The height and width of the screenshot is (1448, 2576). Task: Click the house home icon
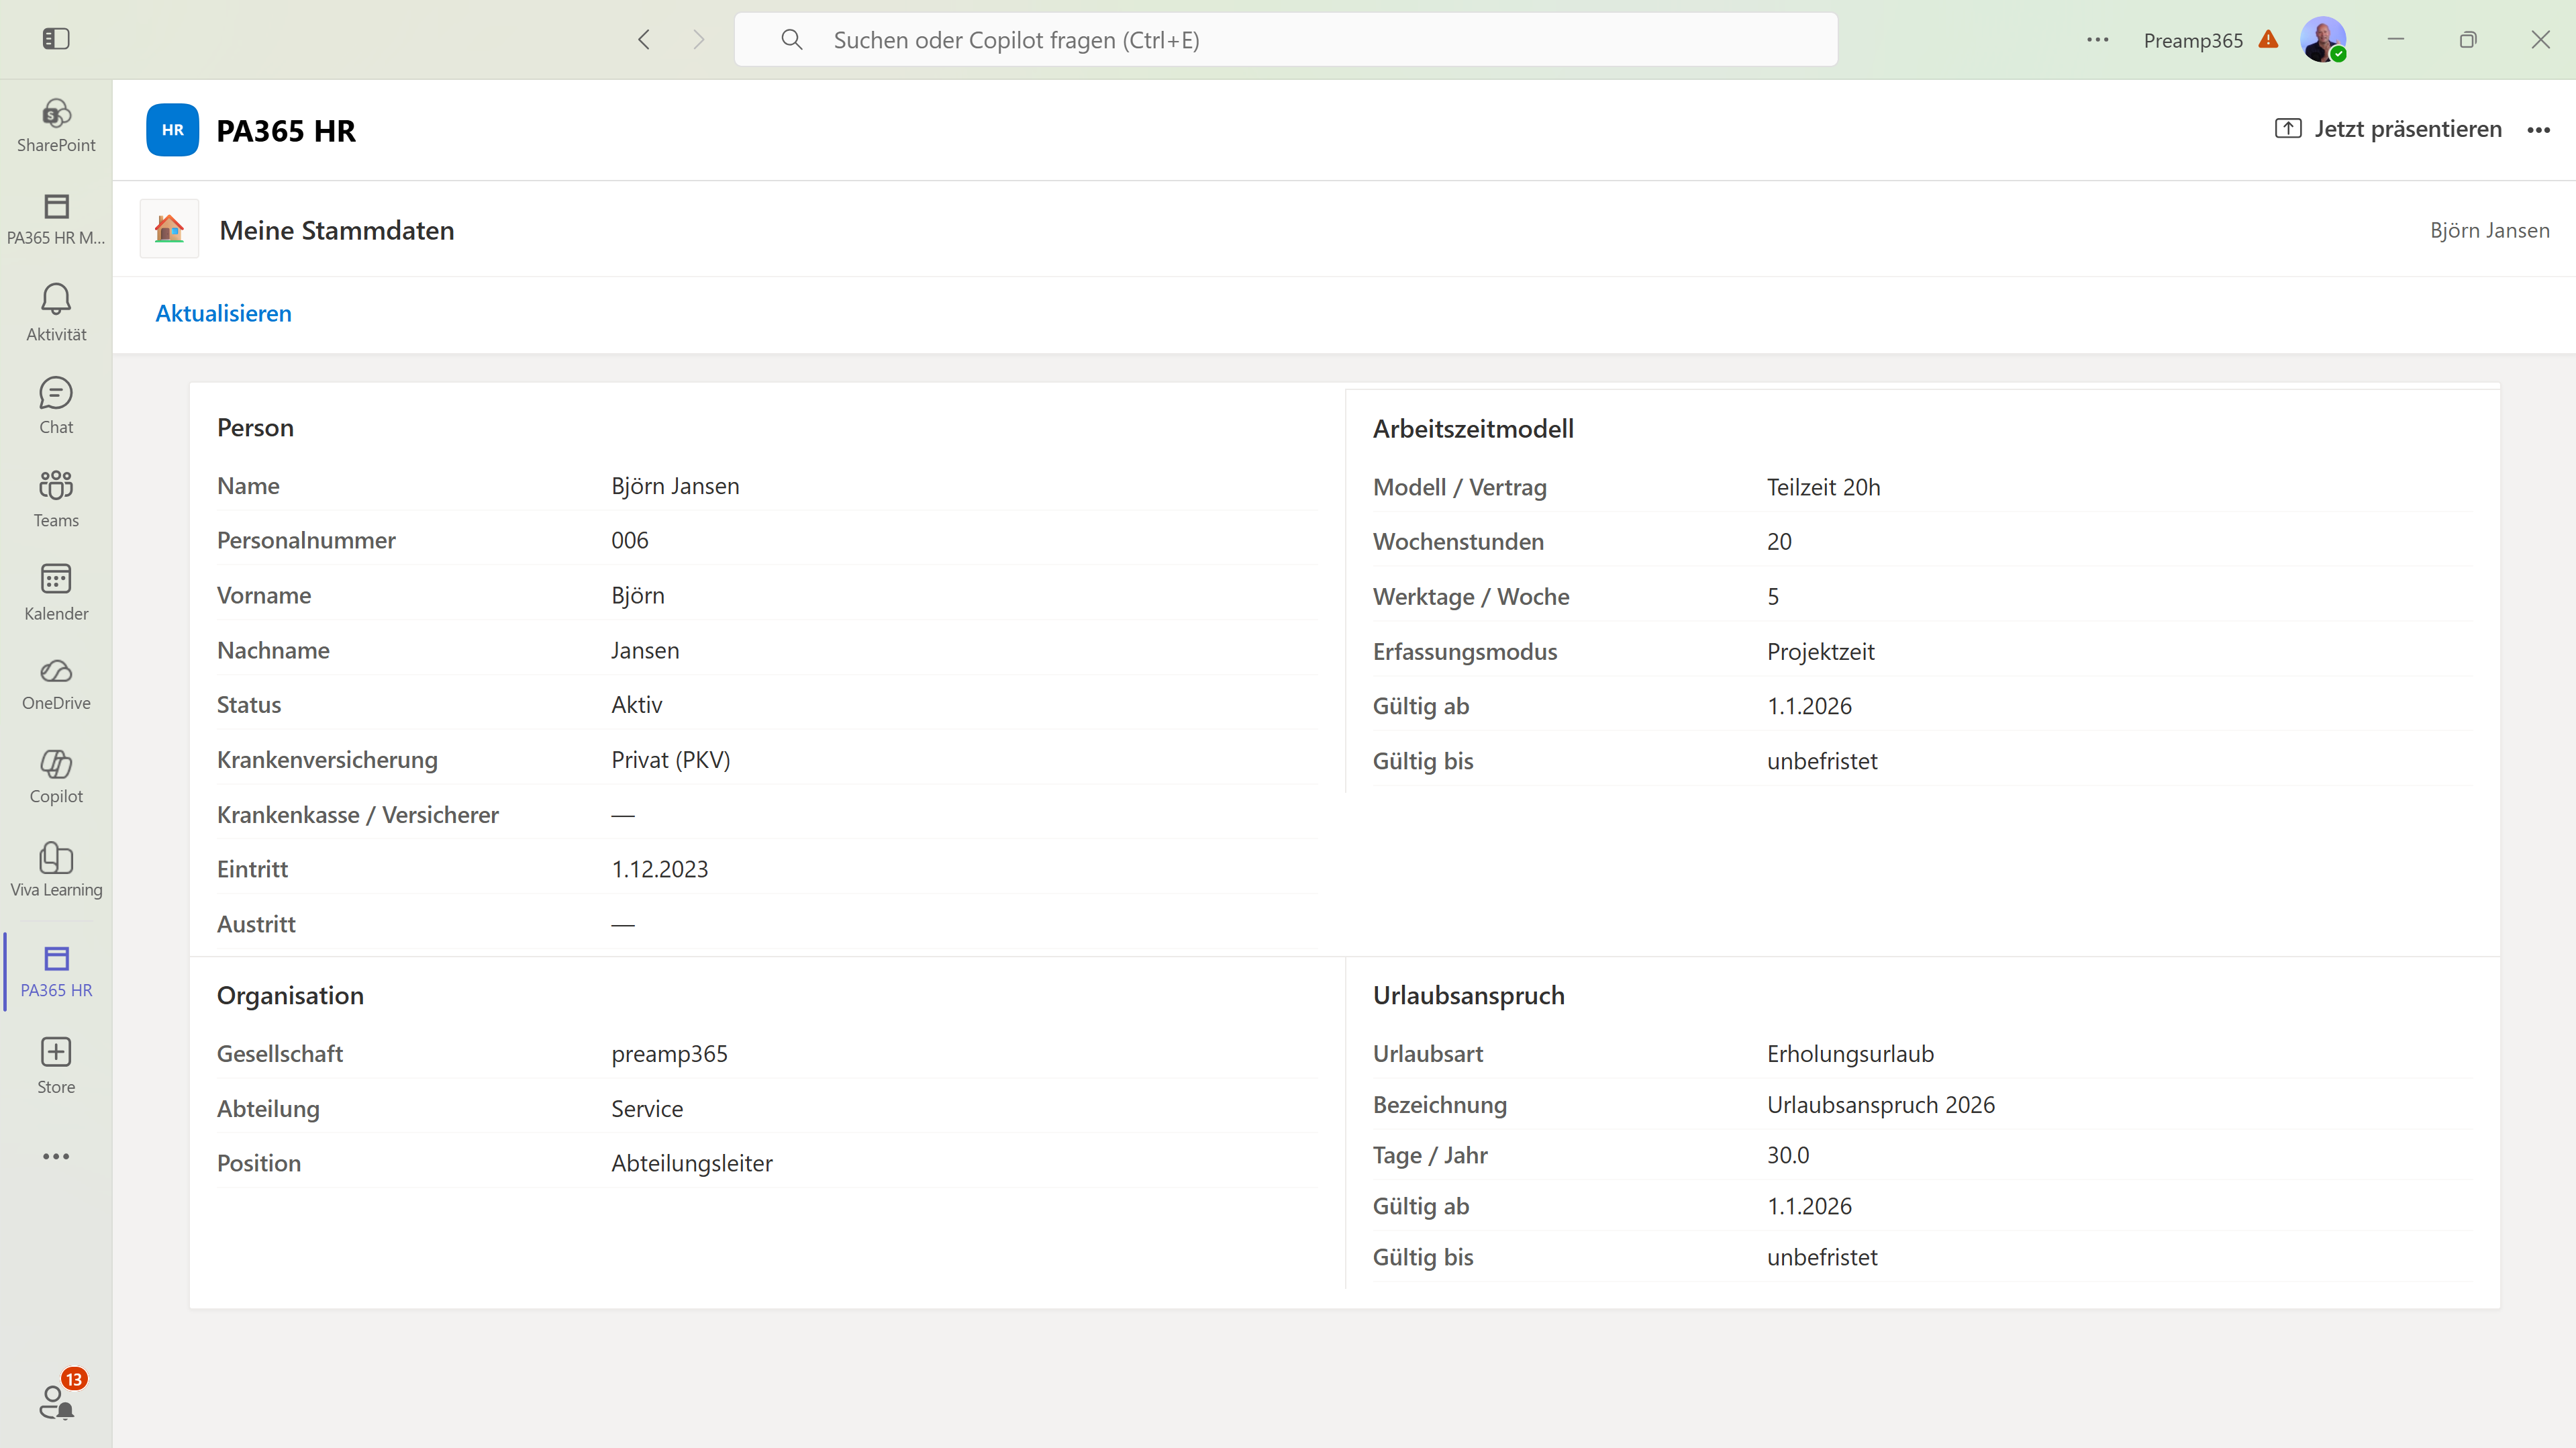169,229
